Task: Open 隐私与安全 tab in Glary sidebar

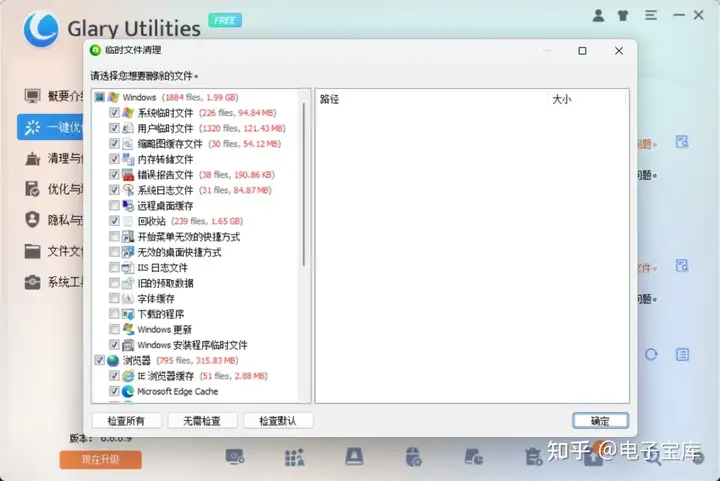Action: point(53,220)
